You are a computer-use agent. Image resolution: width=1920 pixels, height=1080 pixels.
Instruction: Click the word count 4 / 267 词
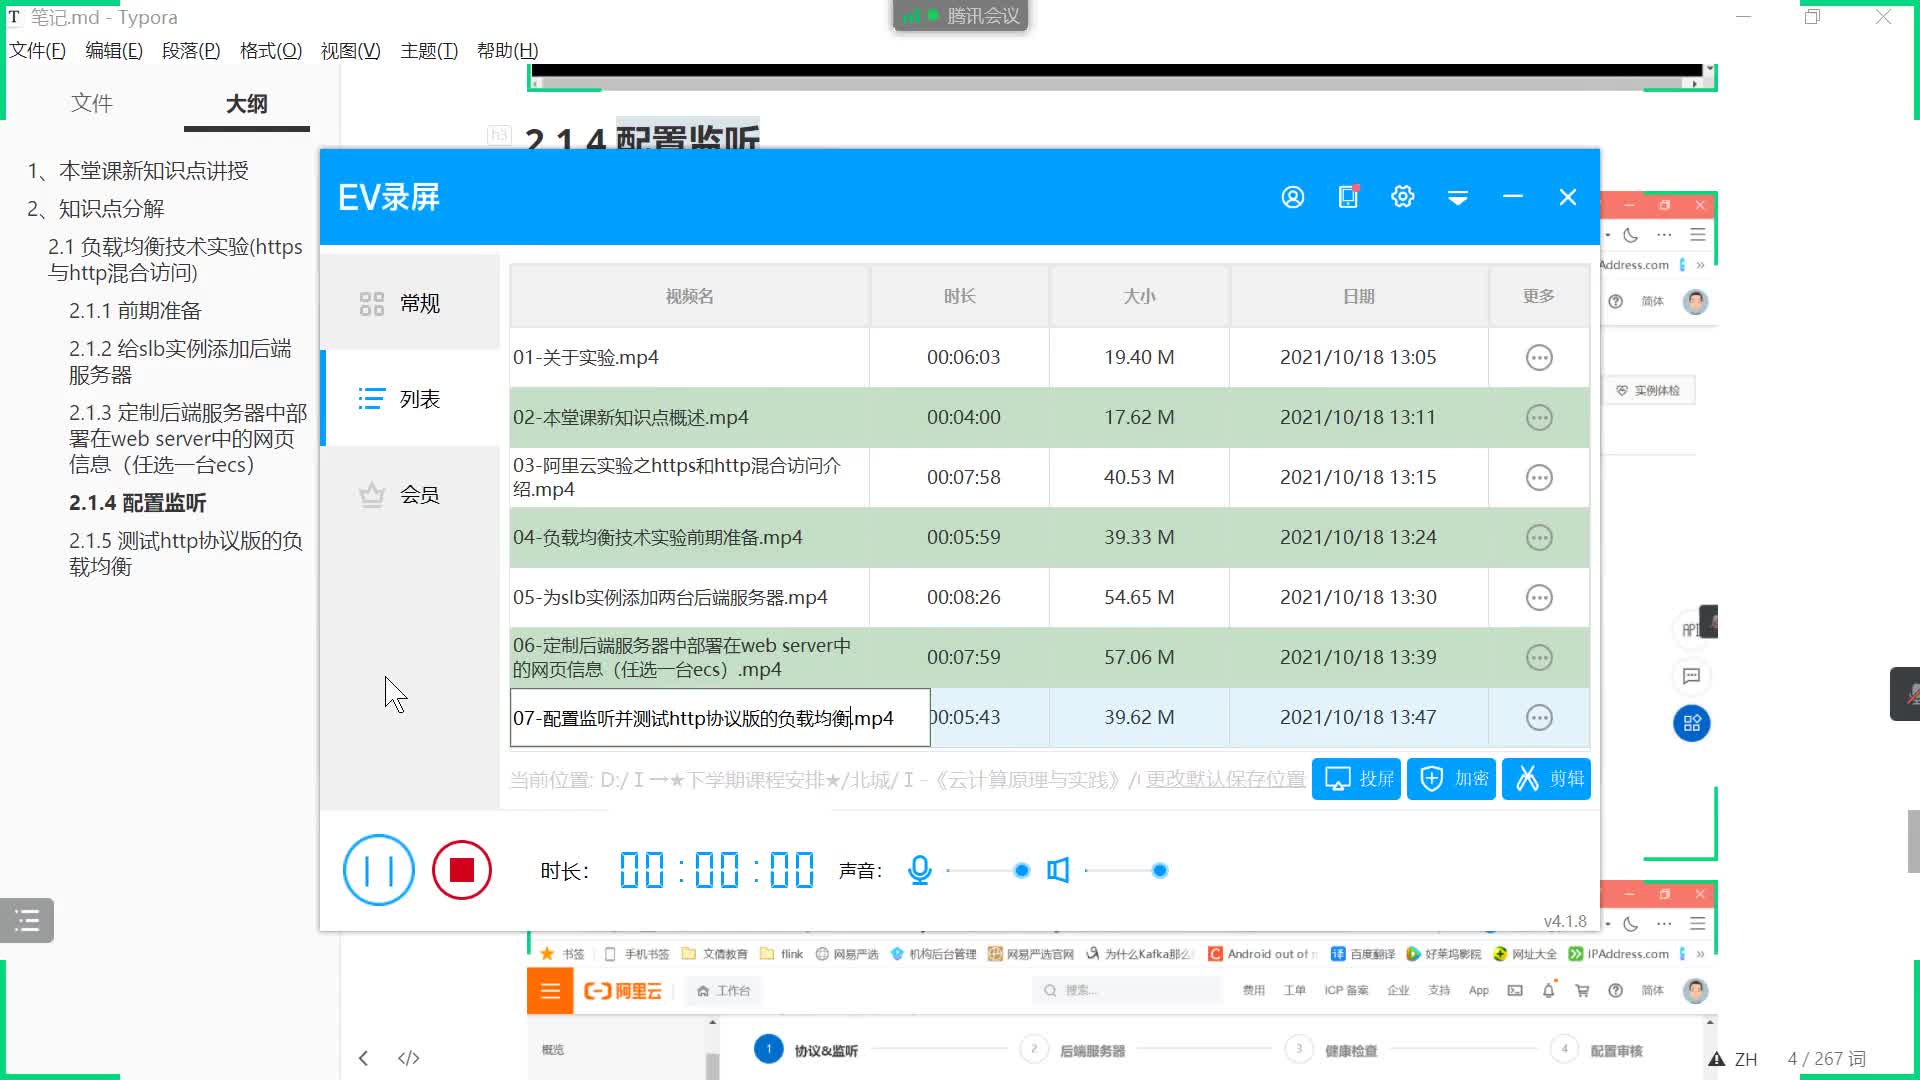pyautogui.click(x=1827, y=1059)
